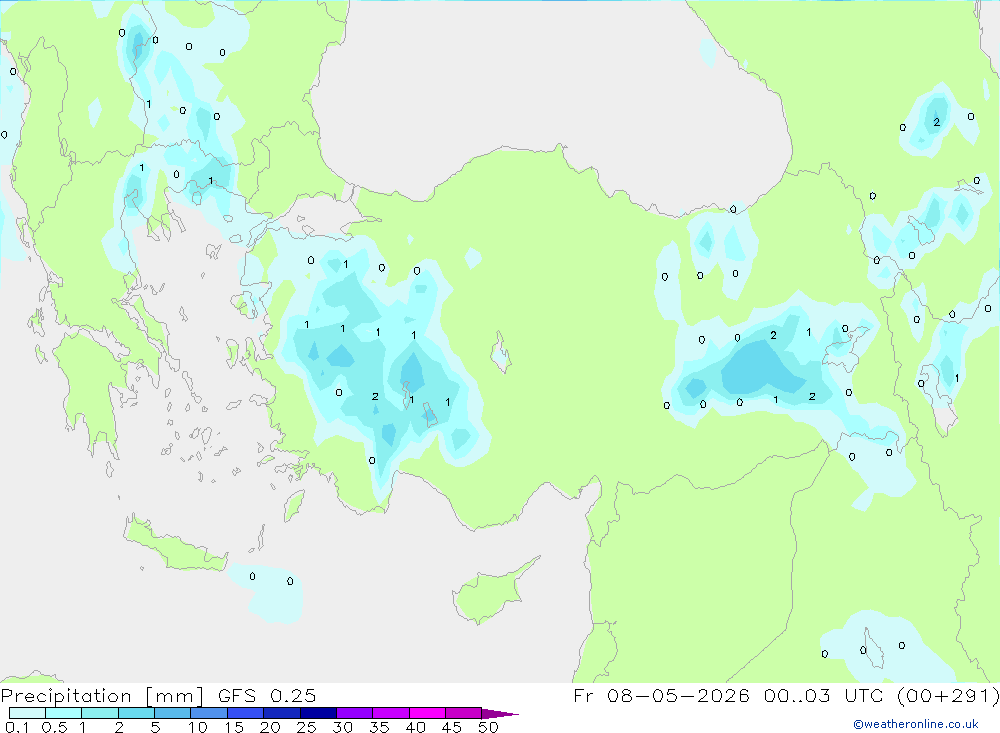Pick the 15–20 mm legend swatch

246,713
